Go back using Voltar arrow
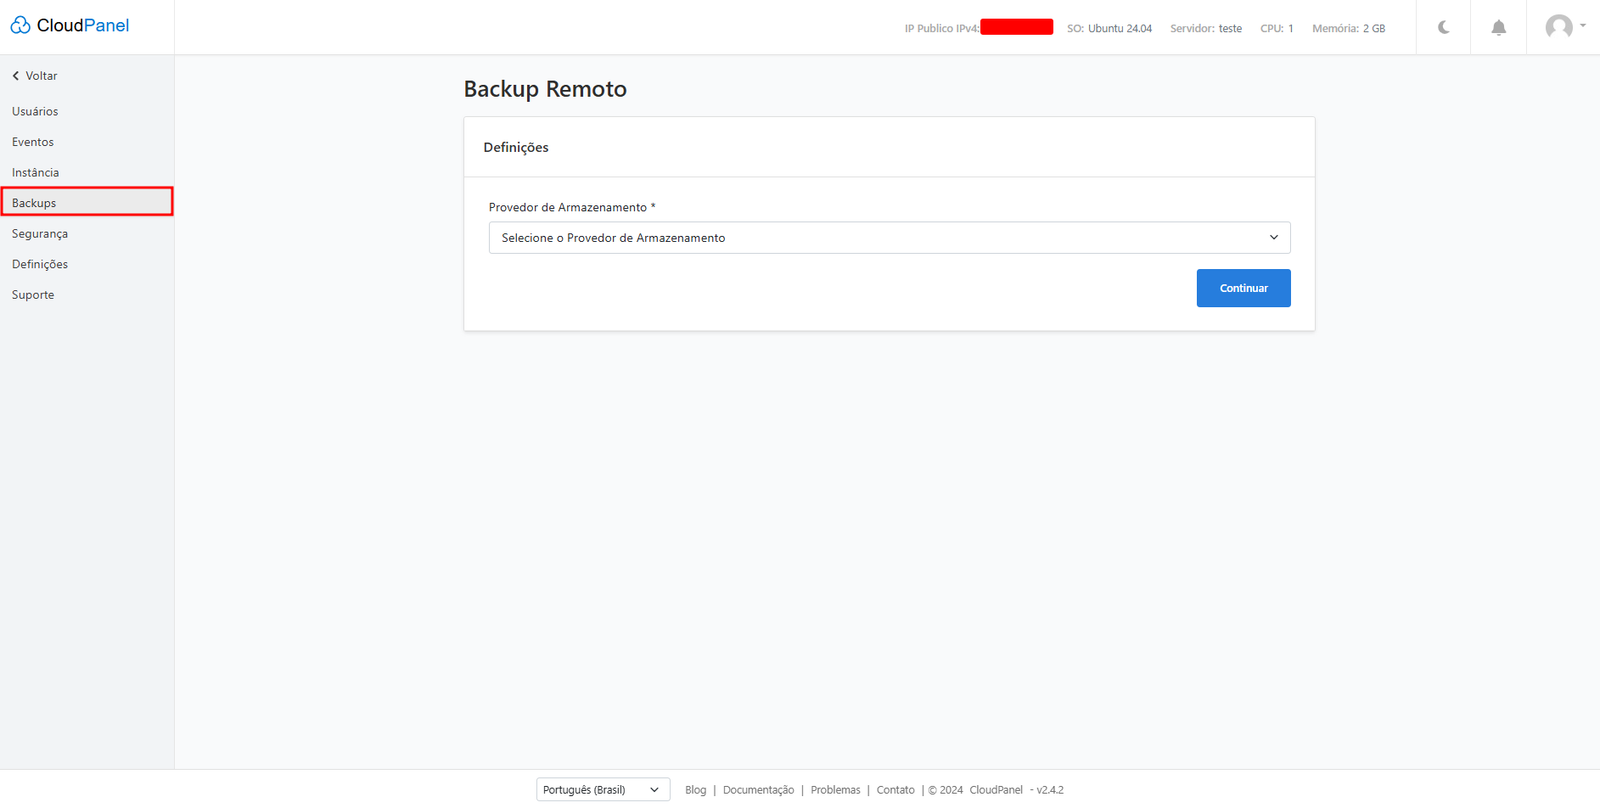The height and width of the screenshot is (808, 1600). [x=34, y=76]
